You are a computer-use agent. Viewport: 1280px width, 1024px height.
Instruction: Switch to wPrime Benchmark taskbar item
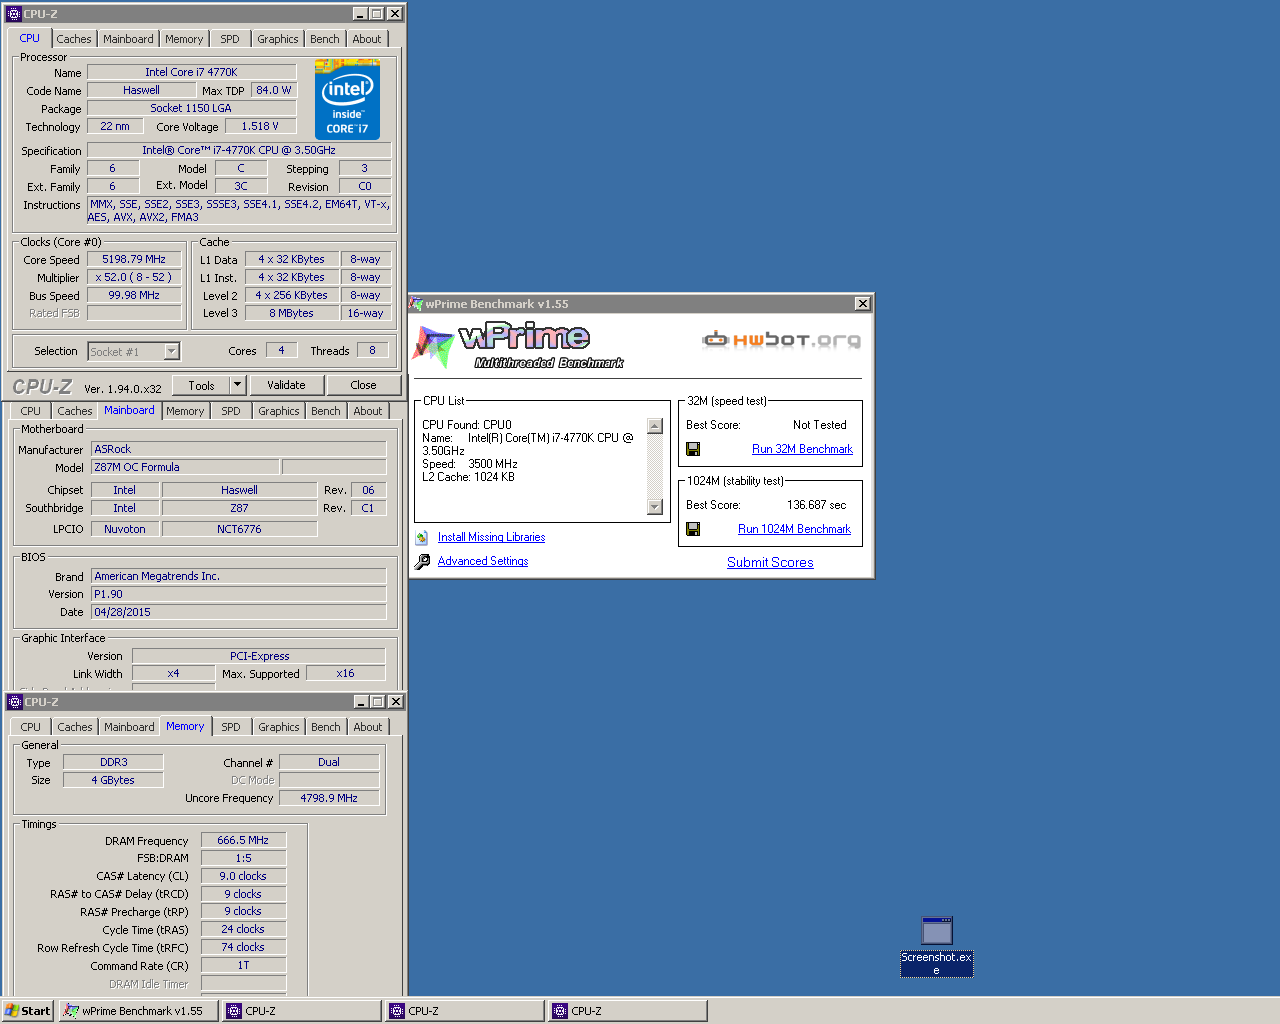pyautogui.click(x=138, y=1011)
